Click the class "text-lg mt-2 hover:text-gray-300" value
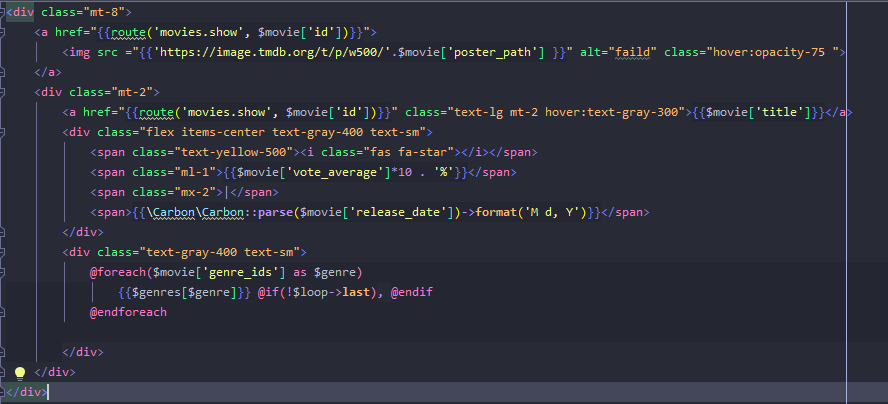Image resolution: width=888 pixels, height=404 pixels. [x=566, y=112]
